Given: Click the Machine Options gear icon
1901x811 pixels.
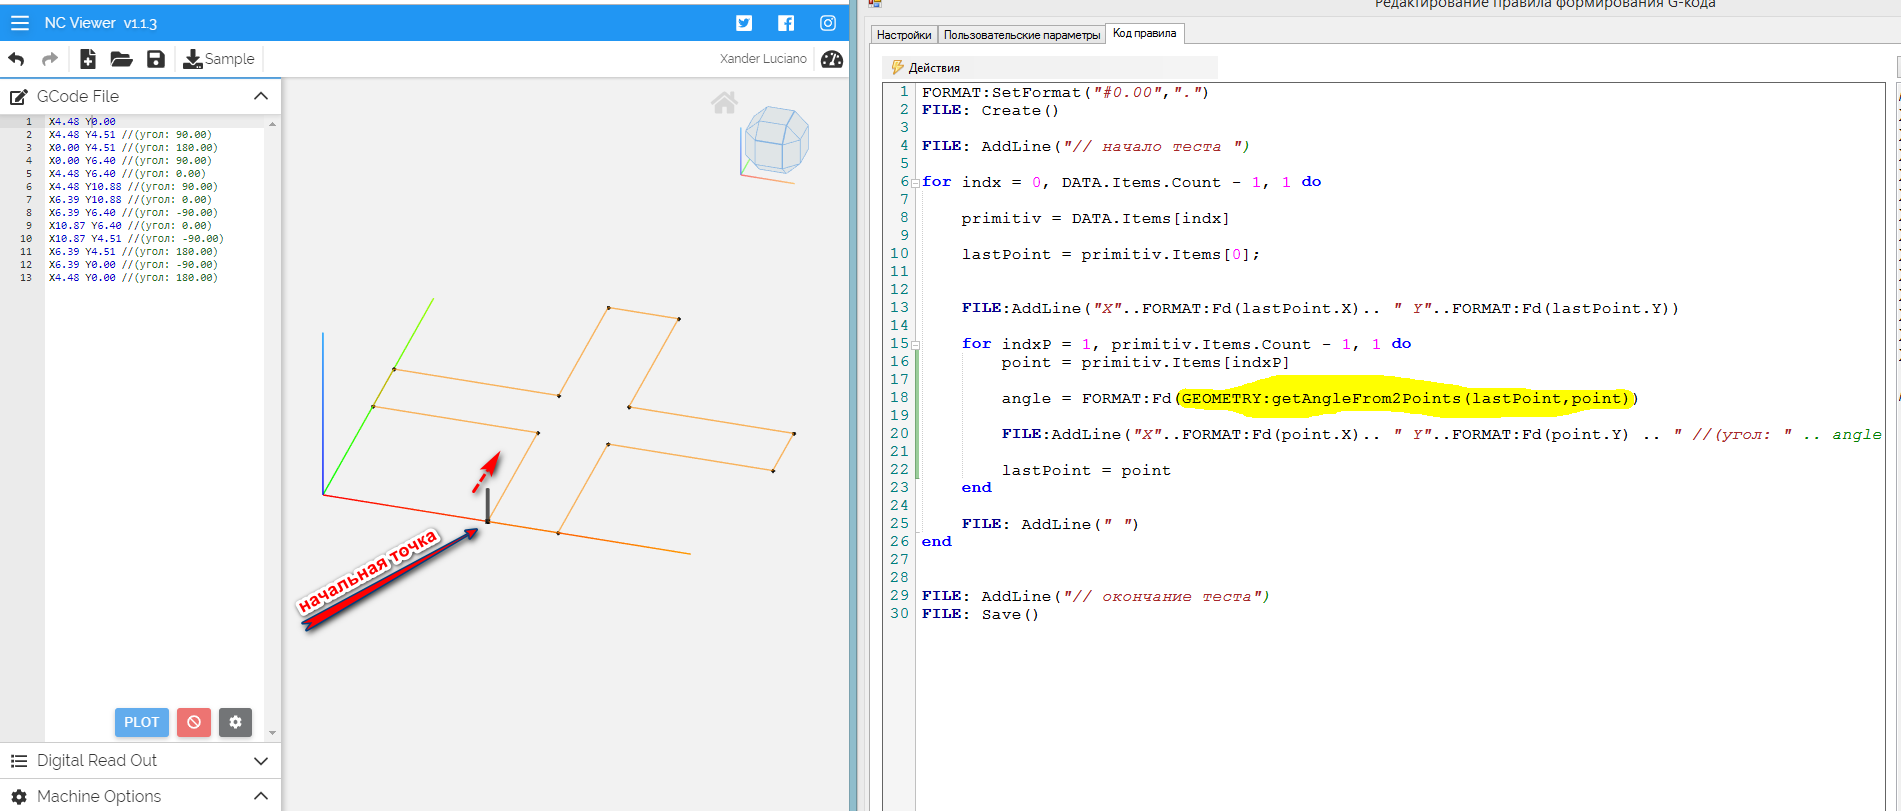Looking at the screenshot, I should (18, 797).
